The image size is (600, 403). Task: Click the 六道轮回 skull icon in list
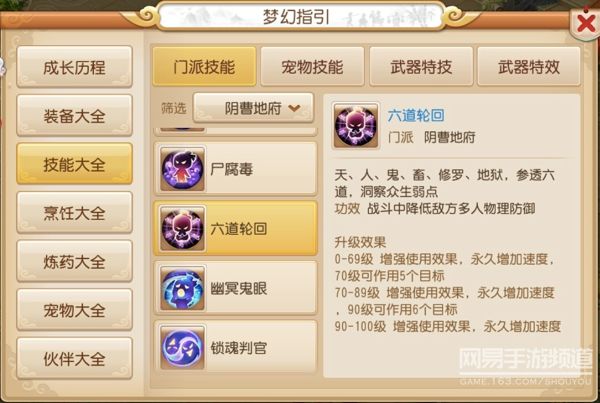pos(183,228)
